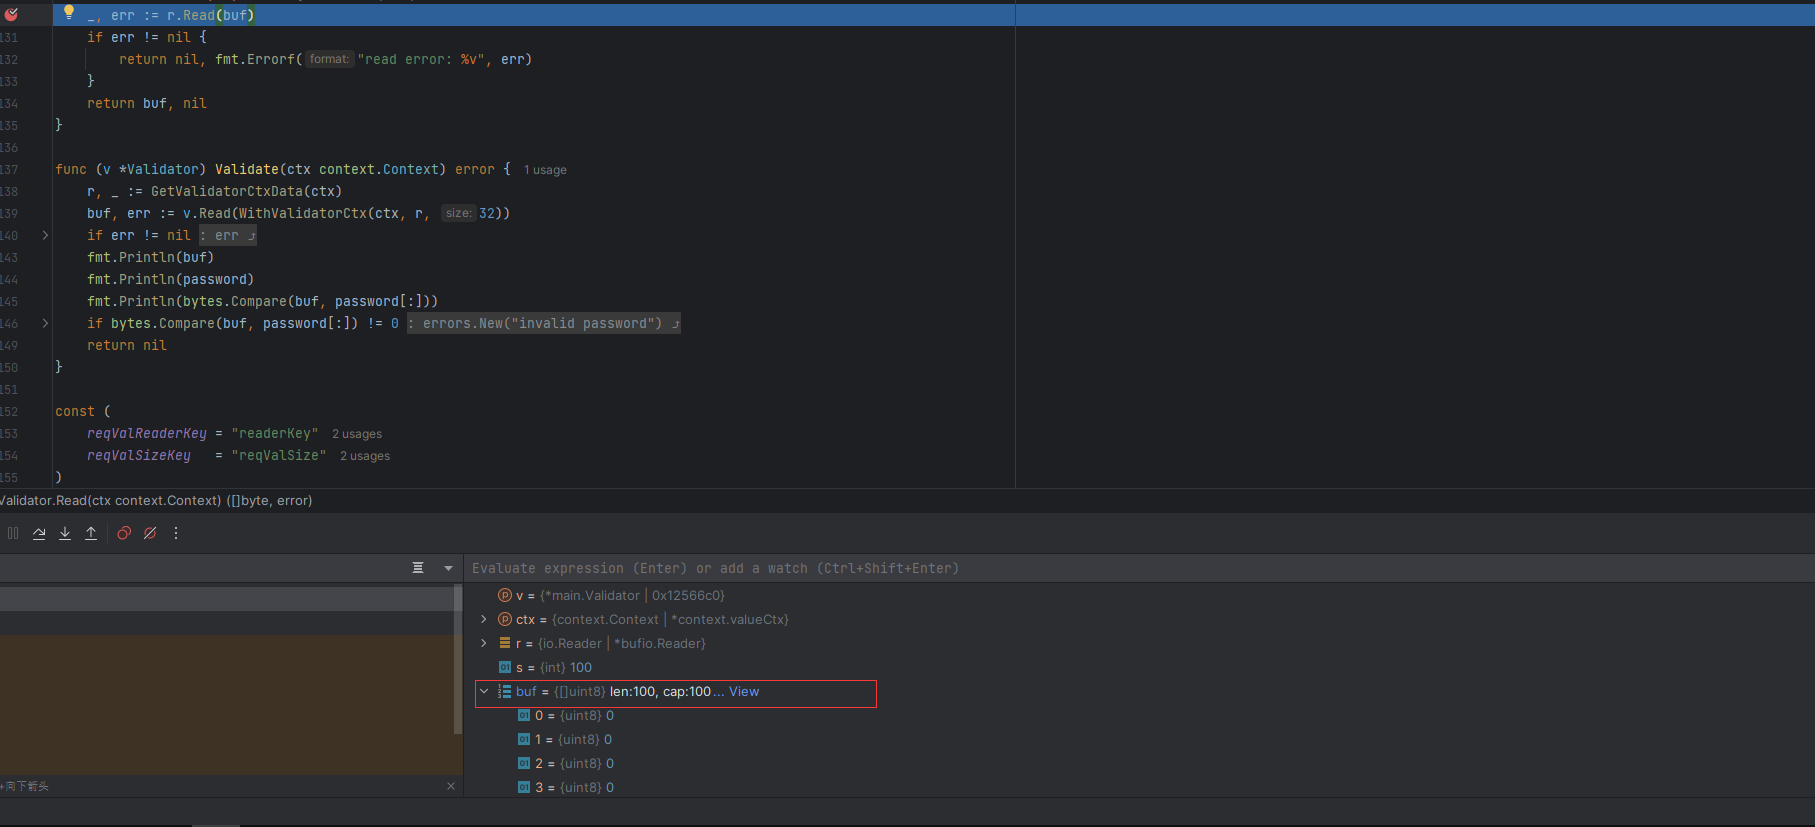Viewport: 1815px width, 827px height.
Task: Click the Evaluate expression input field
Action: point(1139,568)
